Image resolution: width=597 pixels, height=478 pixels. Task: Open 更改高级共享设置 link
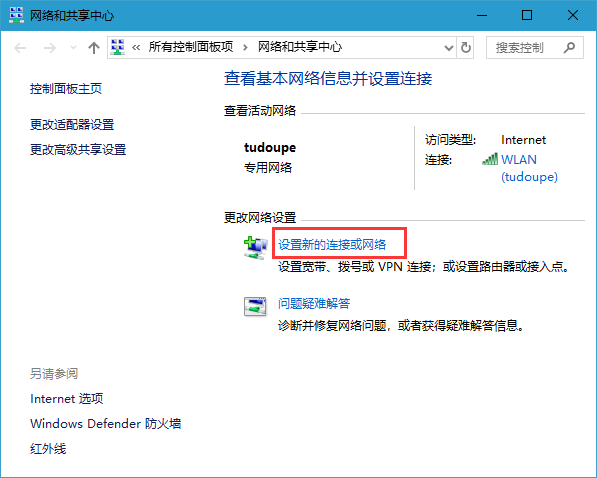[78, 150]
